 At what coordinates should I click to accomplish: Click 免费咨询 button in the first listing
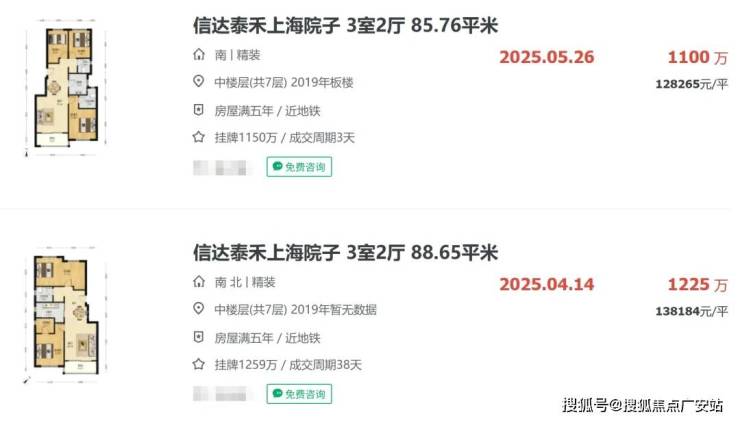299,167
